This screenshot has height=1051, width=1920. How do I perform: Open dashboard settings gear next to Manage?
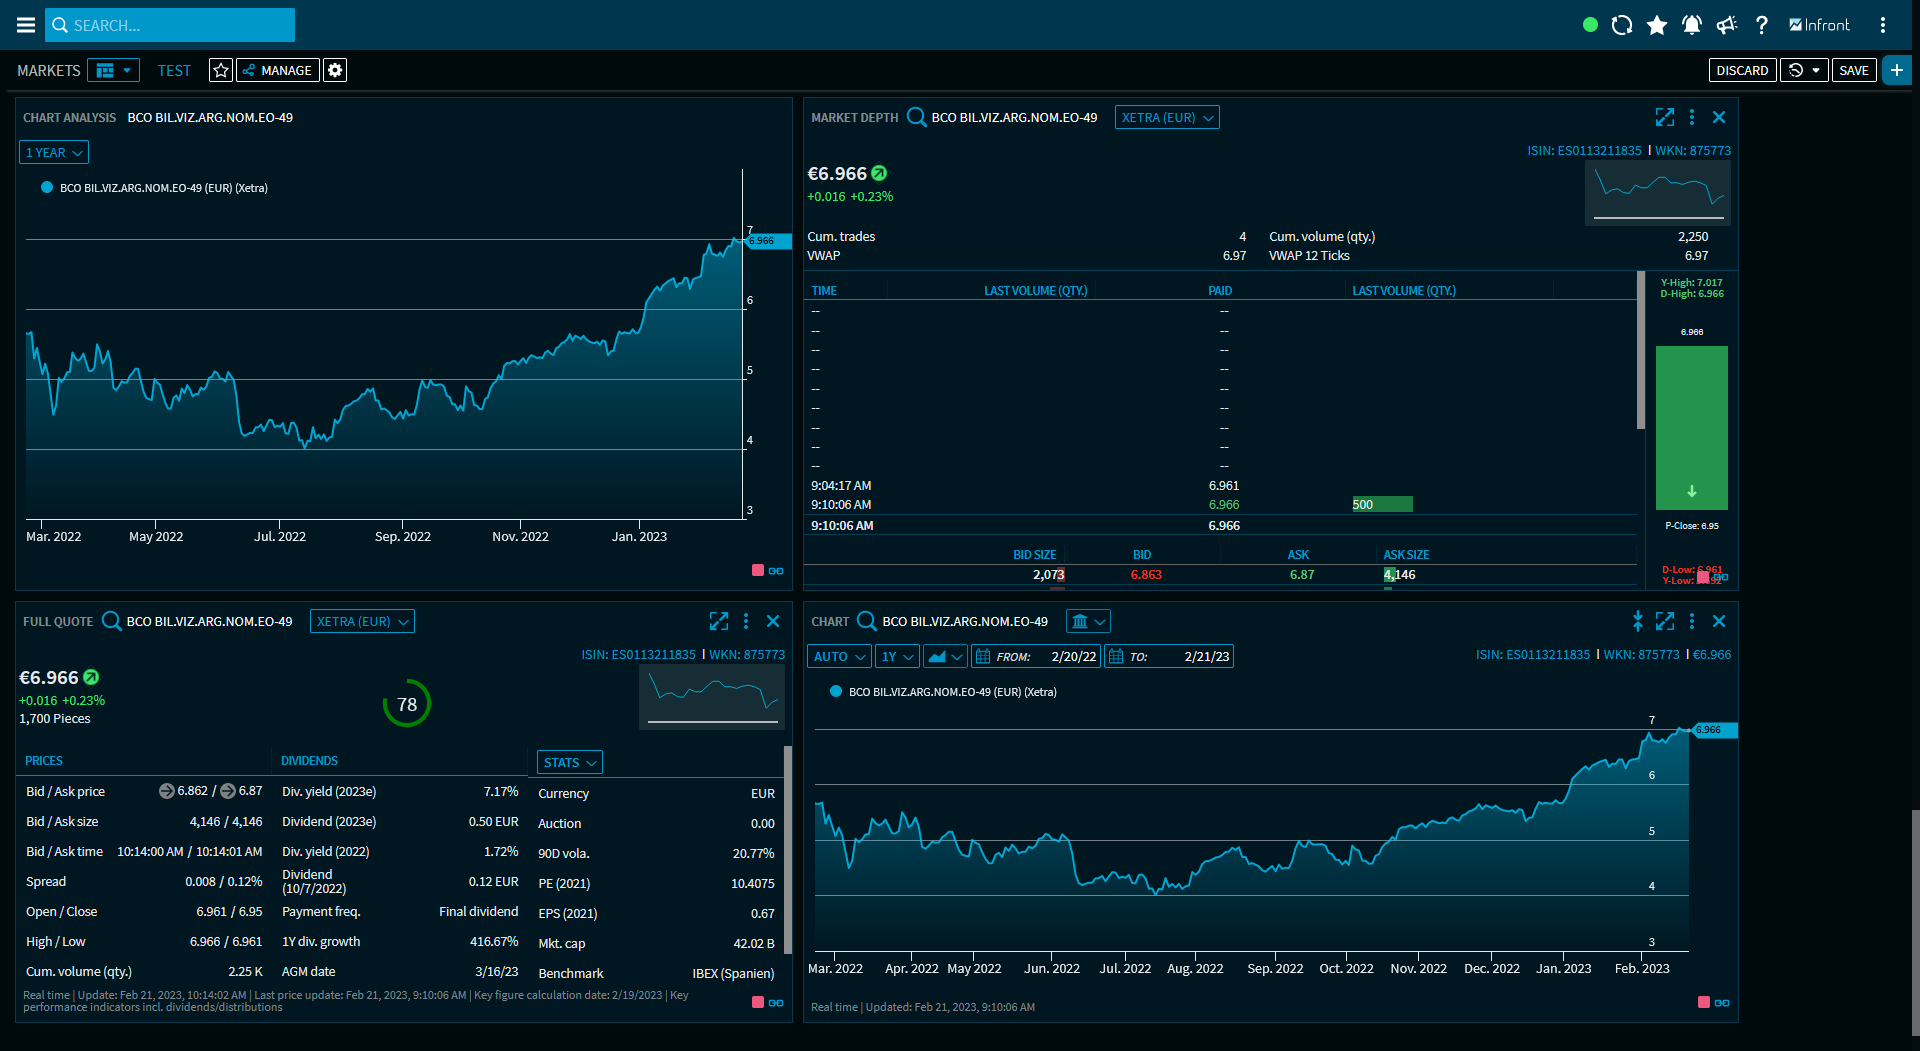click(x=335, y=70)
